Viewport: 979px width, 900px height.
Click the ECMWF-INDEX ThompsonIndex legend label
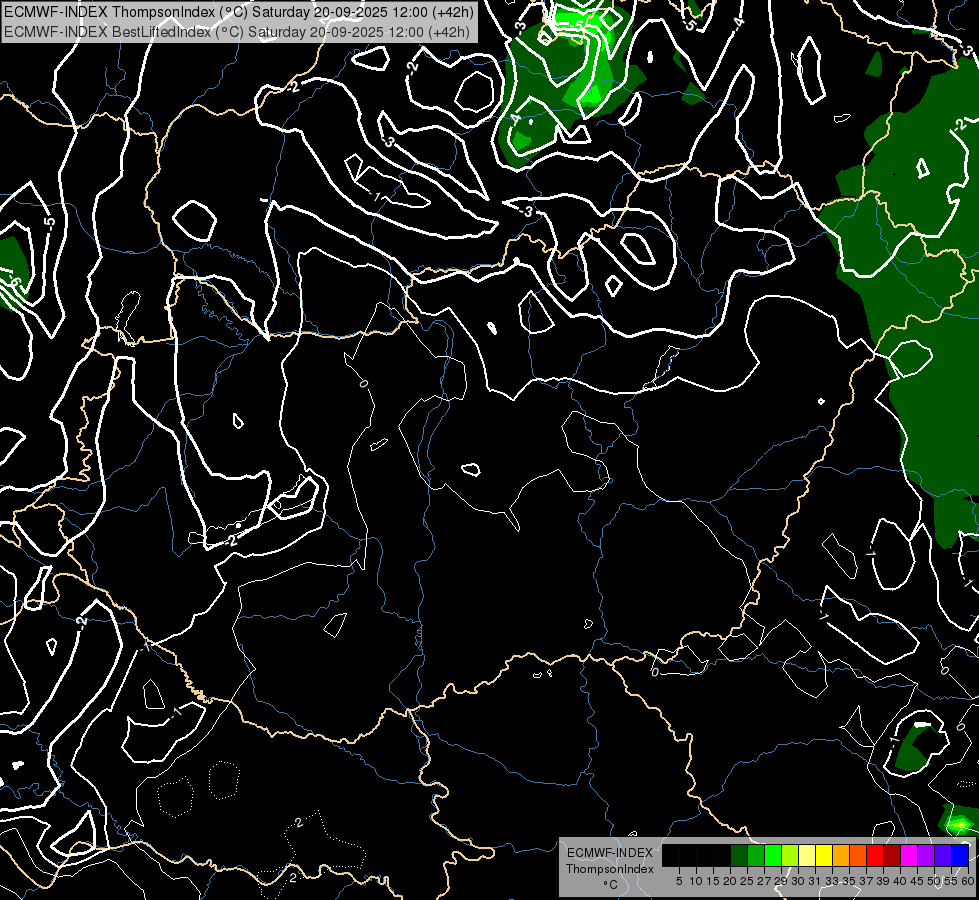(x=609, y=860)
